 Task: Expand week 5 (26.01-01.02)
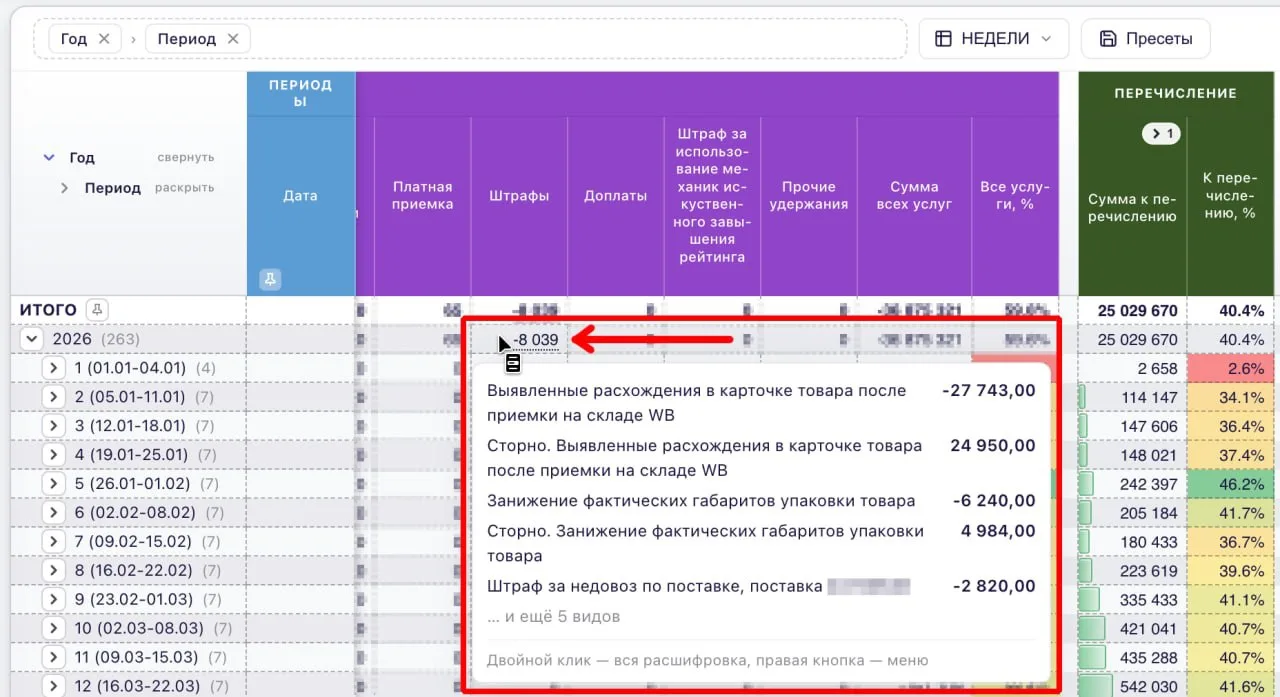[x=53, y=484]
